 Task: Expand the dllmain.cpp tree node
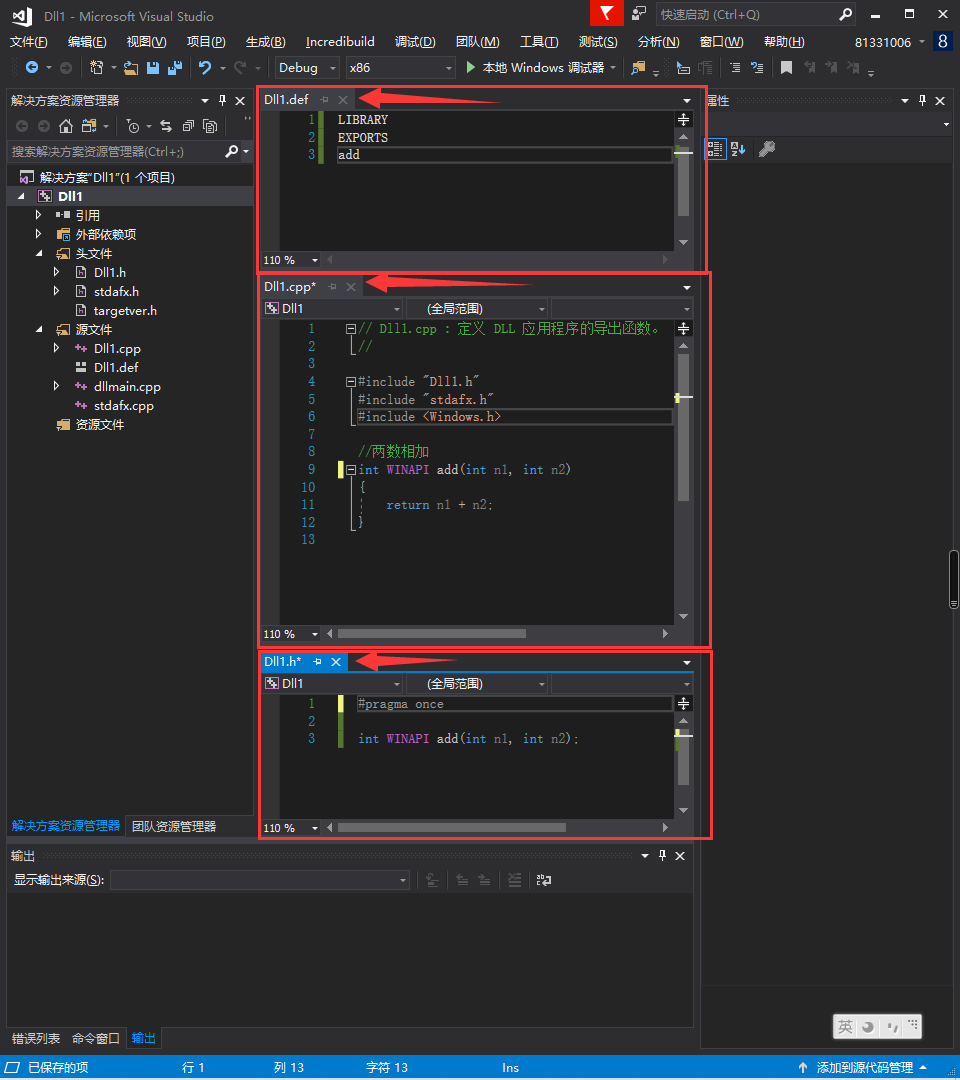coord(56,386)
